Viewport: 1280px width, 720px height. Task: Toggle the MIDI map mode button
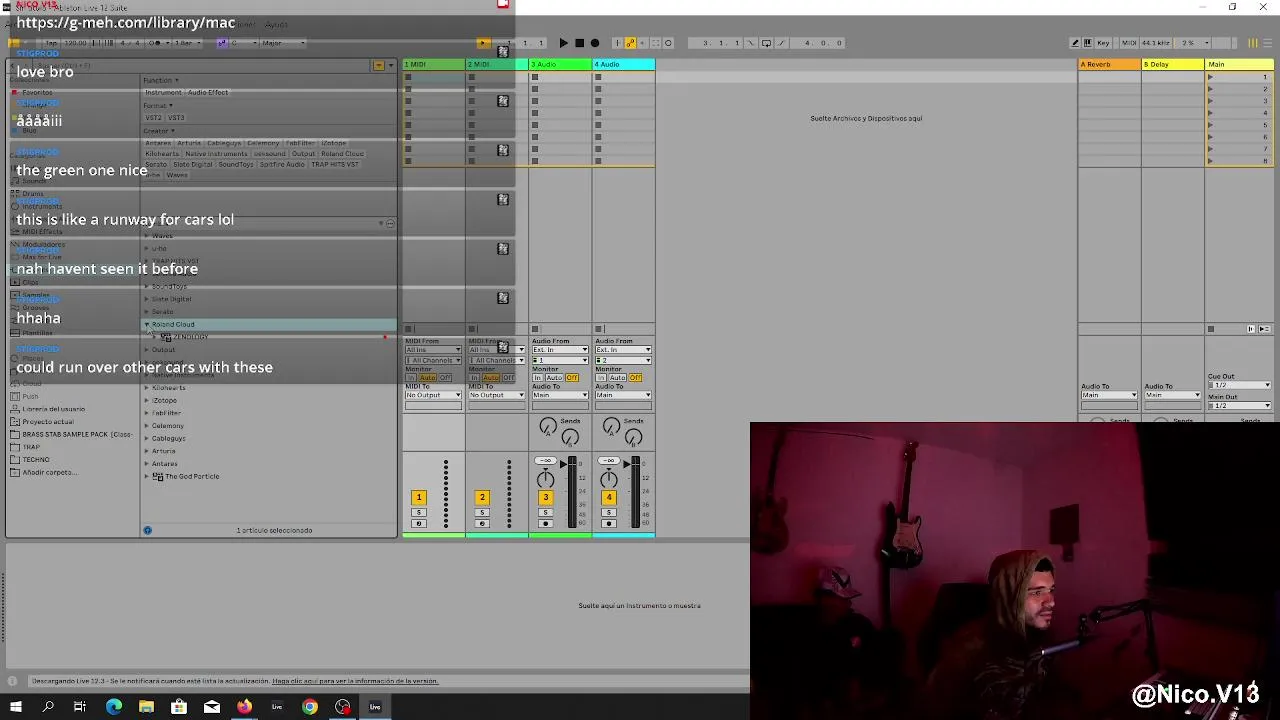coord(1129,43)
